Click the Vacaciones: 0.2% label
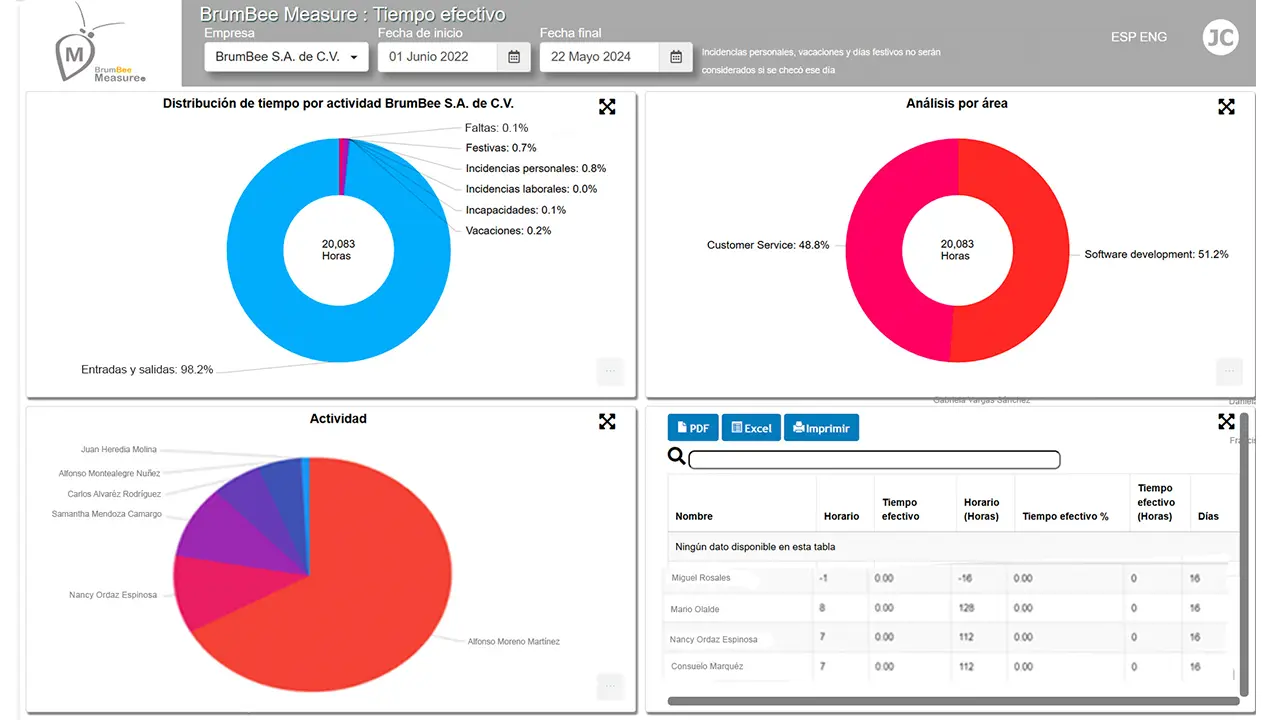The width and height of the screenshot is (1280, 720). [x=508, y=231]
